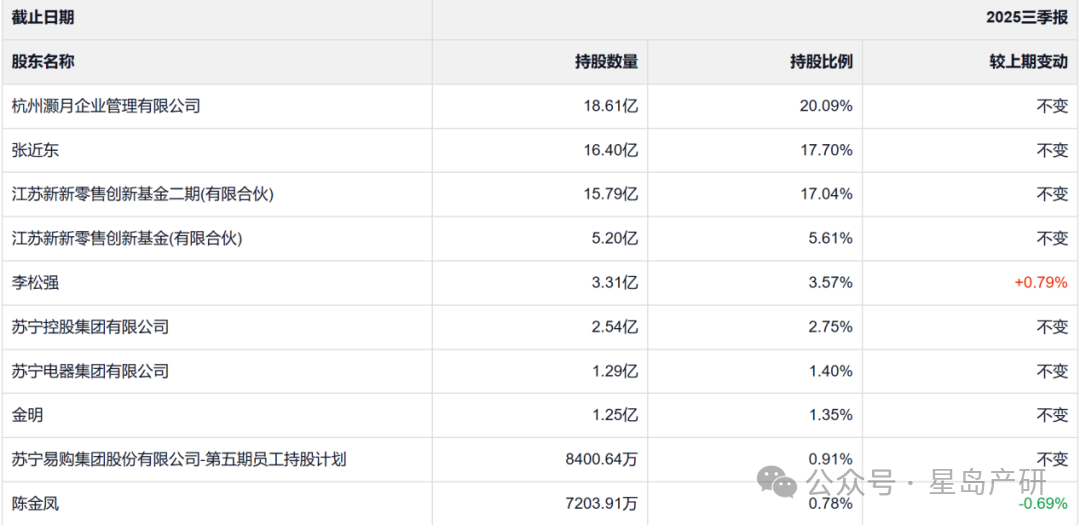Select shareholder 杭州灏月企业管理有限公司
The height and width of the screenshot is (525, 1080).
coord(106,106)
